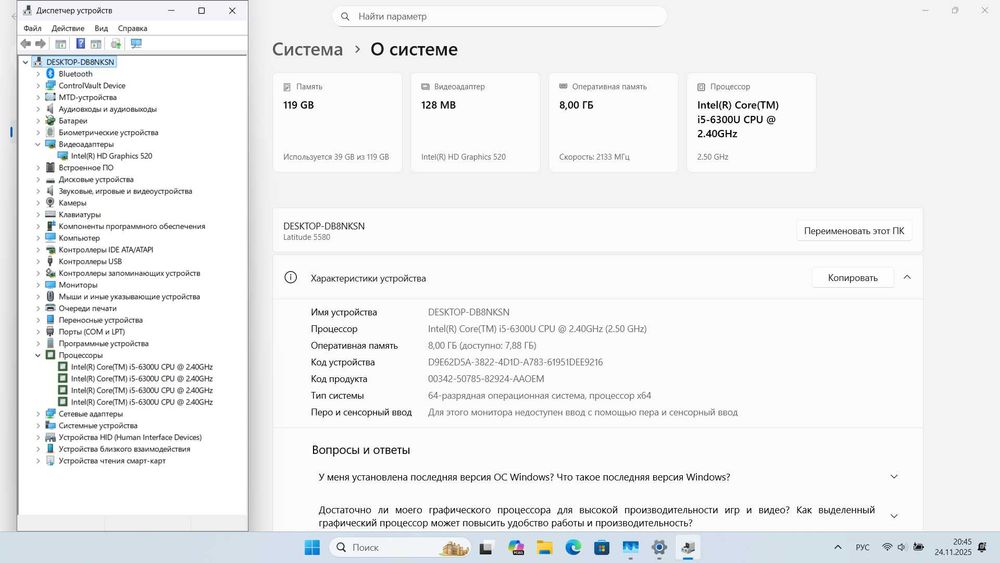Screen dimensions: 1000x563
Task: Click the Очереди печати printer icon
Action: pyautogui.click(x=50, y=308)
